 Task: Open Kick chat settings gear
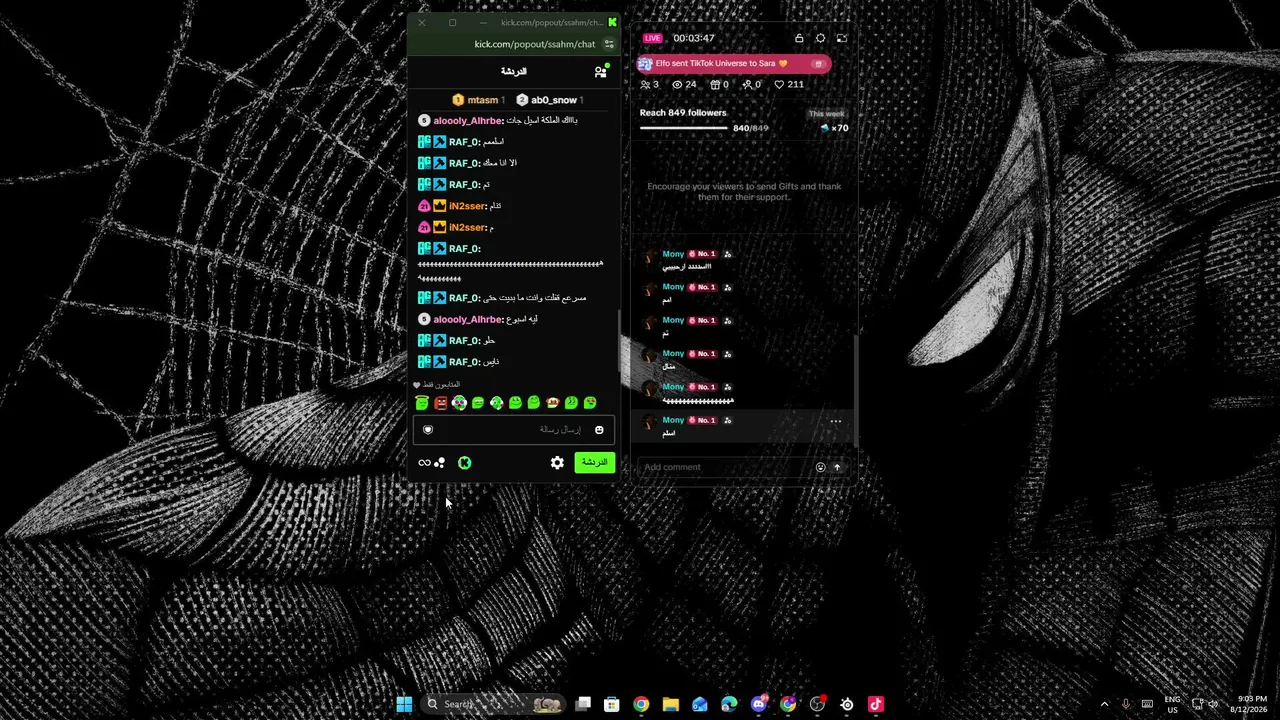[x=557, y=463]
